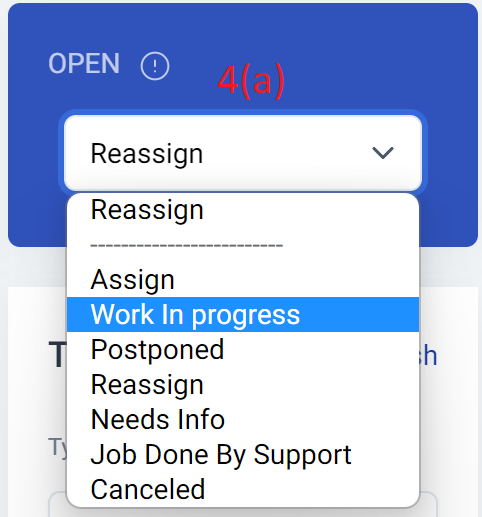The height and width of the screenshot is (517, 482).
Task: Click the red 4(a) annotation
Action: [251, 81]
